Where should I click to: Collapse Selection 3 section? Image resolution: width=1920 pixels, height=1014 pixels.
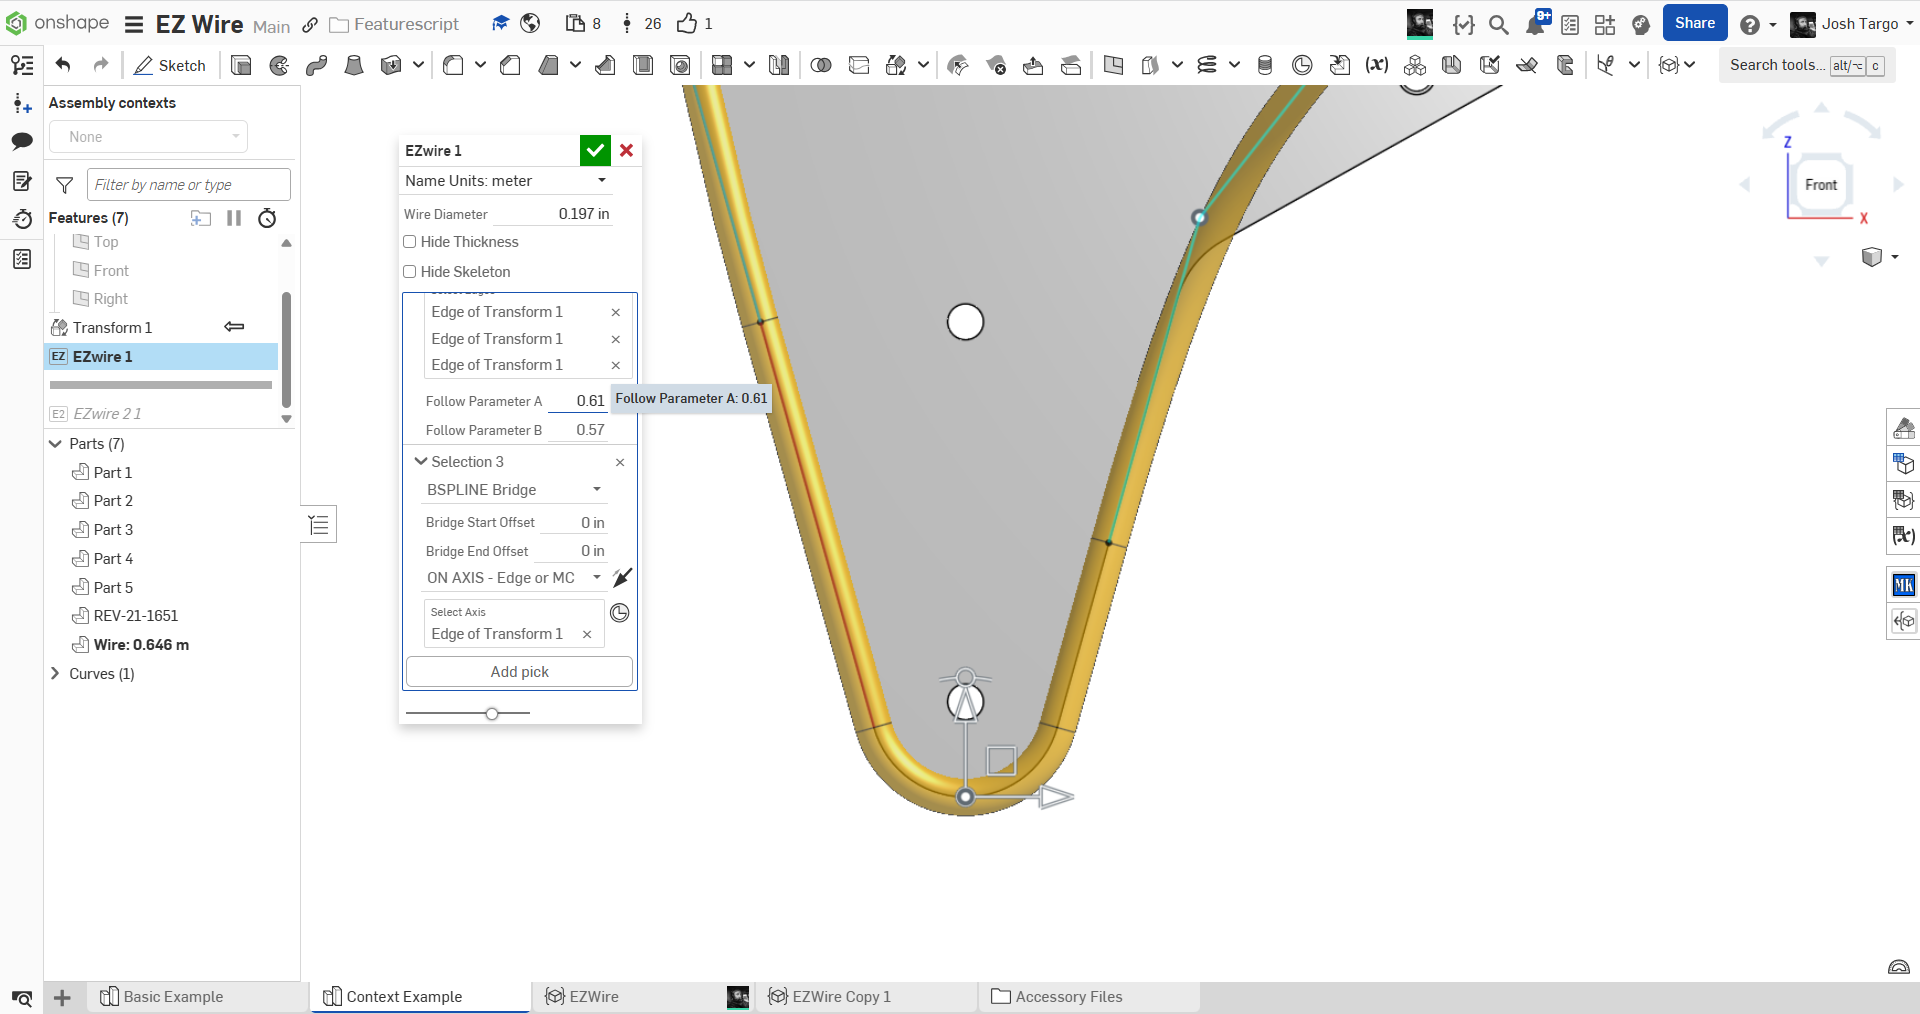click(421, 462)
